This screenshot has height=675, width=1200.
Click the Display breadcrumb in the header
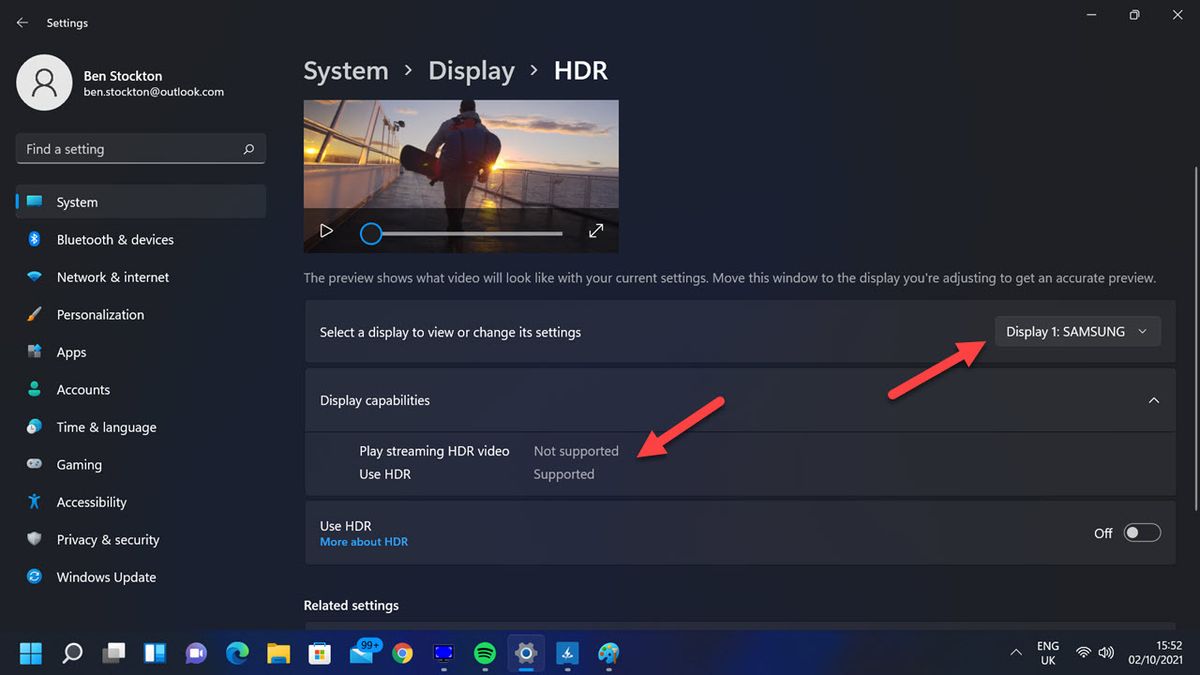coord(471,70)
